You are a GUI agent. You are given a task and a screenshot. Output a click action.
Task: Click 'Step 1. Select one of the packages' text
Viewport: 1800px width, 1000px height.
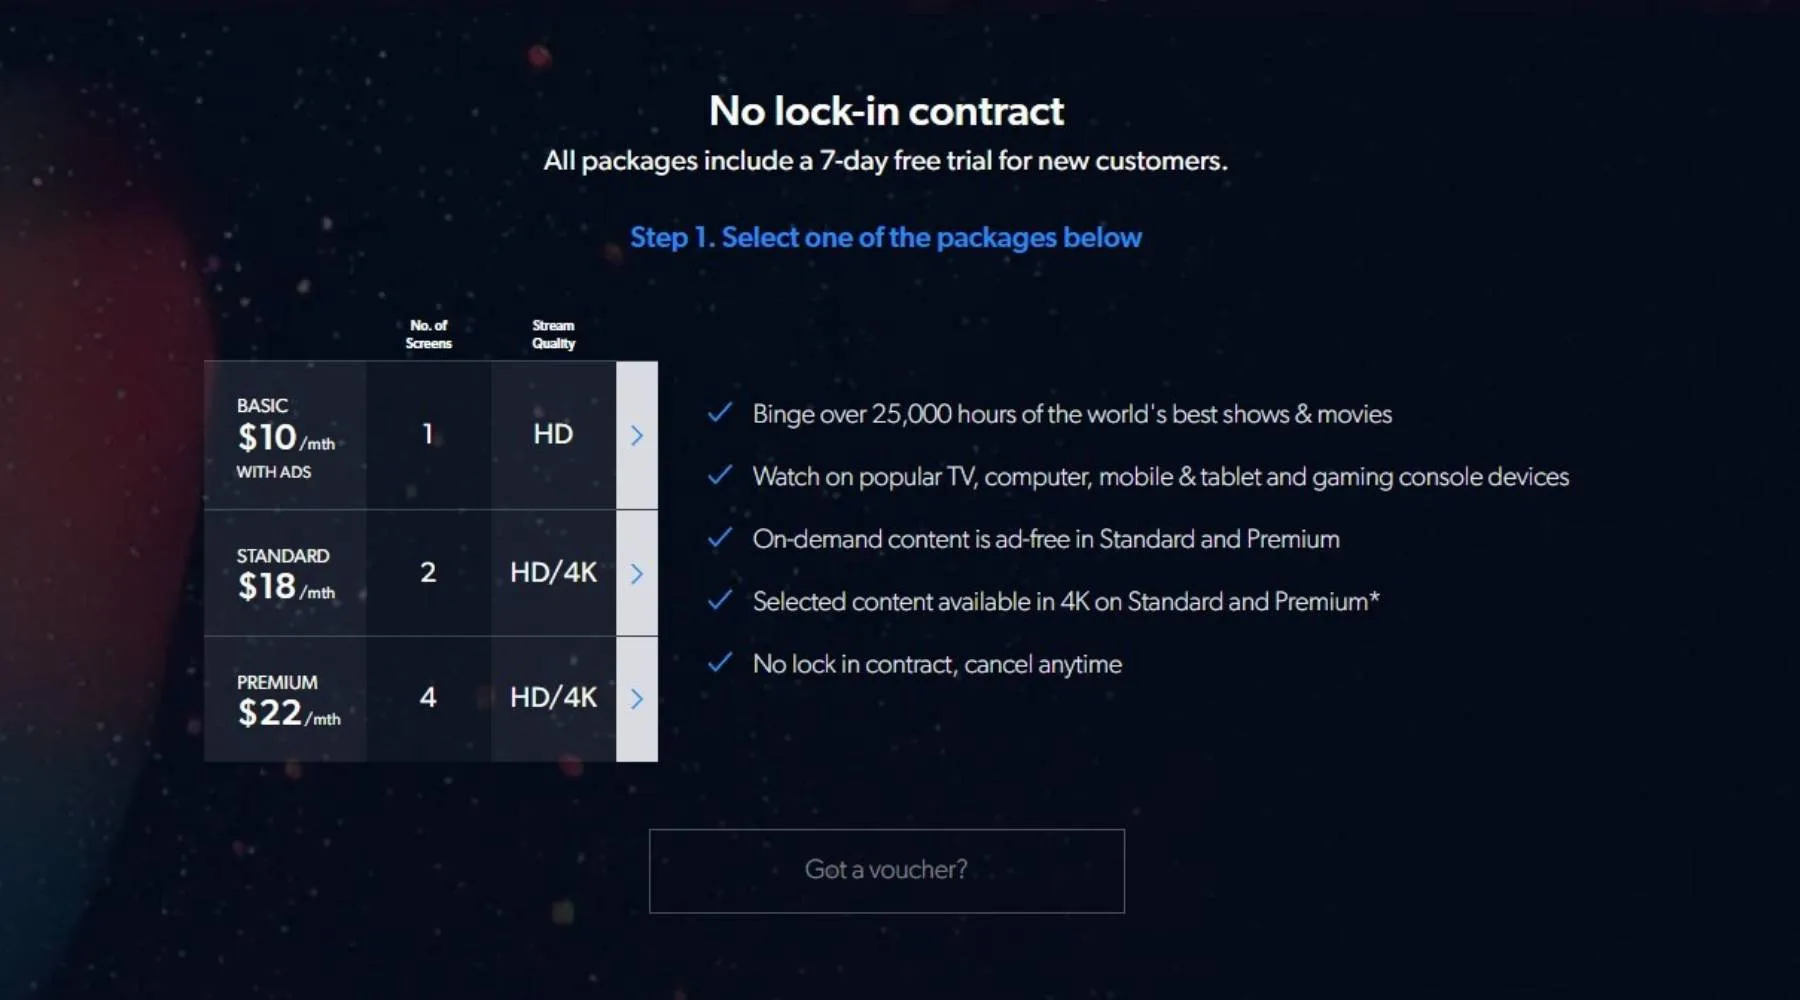pyautogui.click(x=886, y=238)
